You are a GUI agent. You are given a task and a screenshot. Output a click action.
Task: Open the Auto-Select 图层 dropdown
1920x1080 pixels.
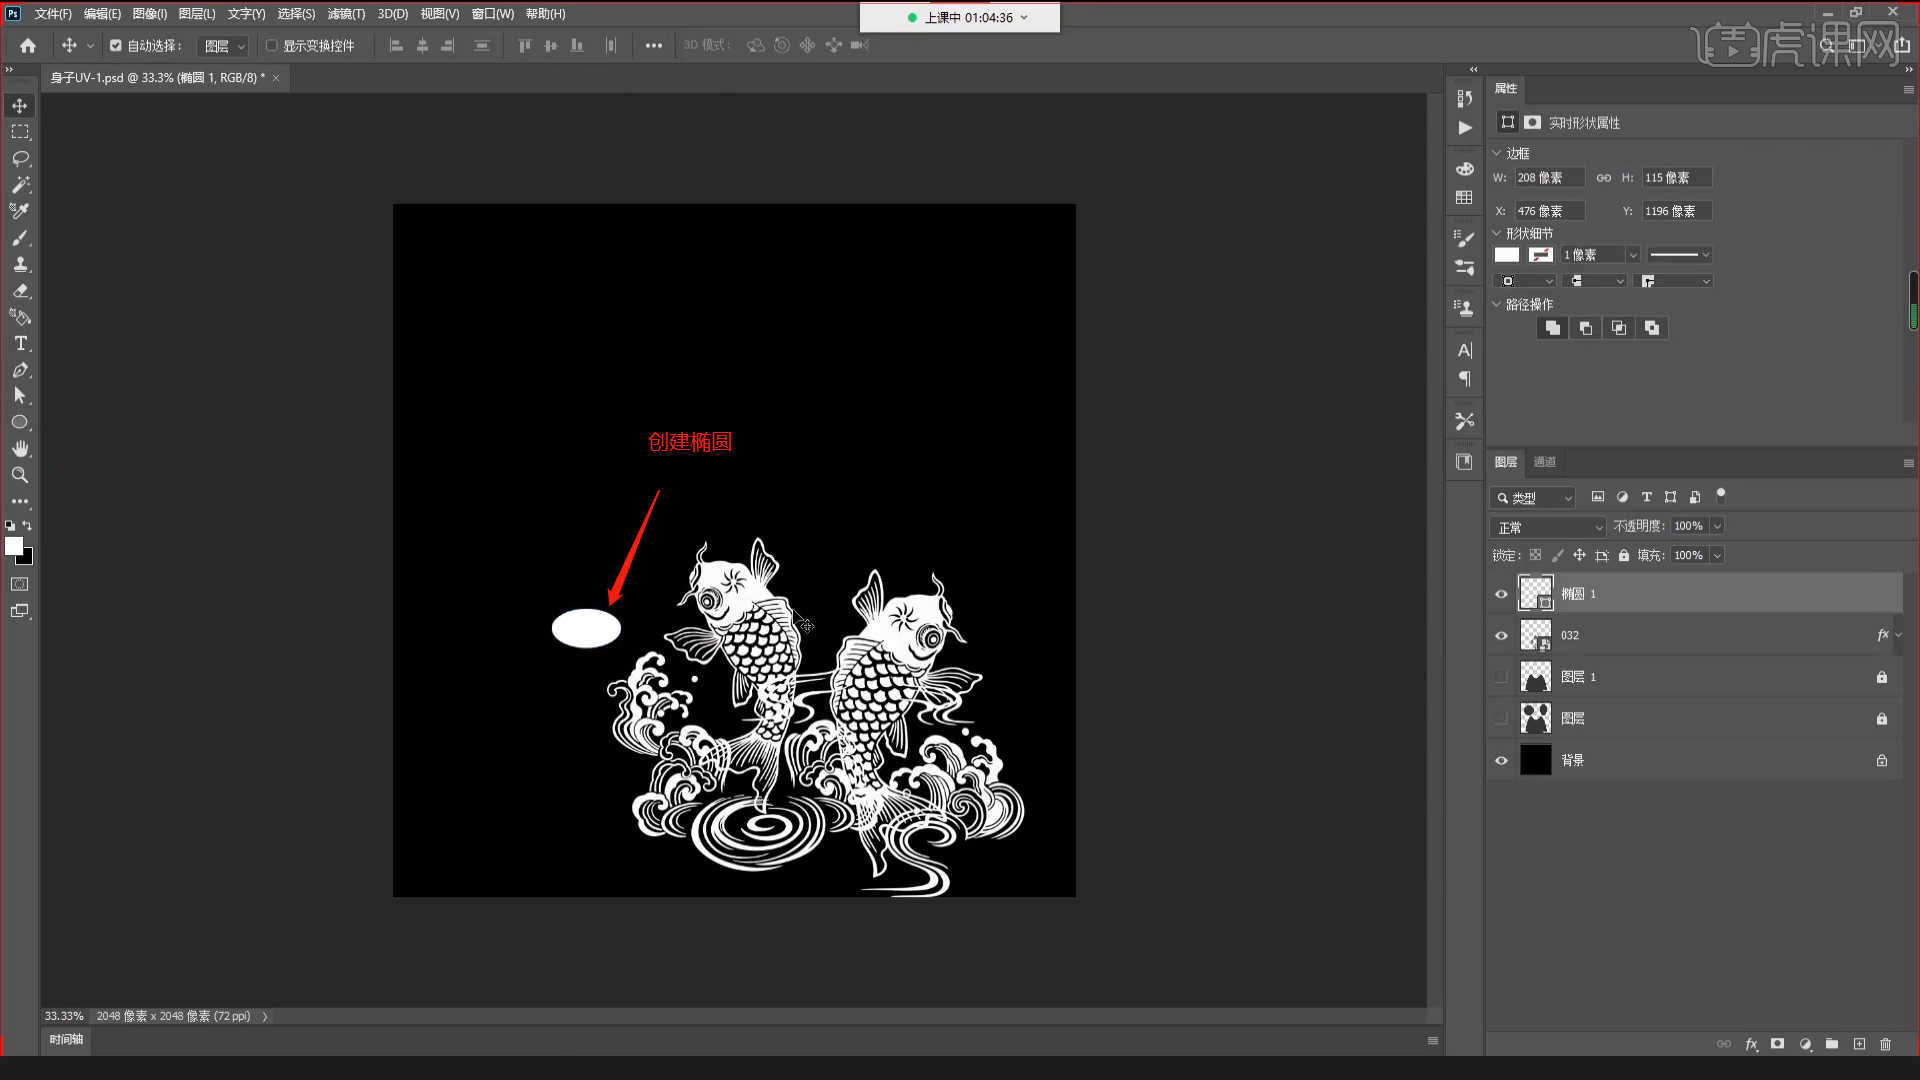click(x=223, y=46)
